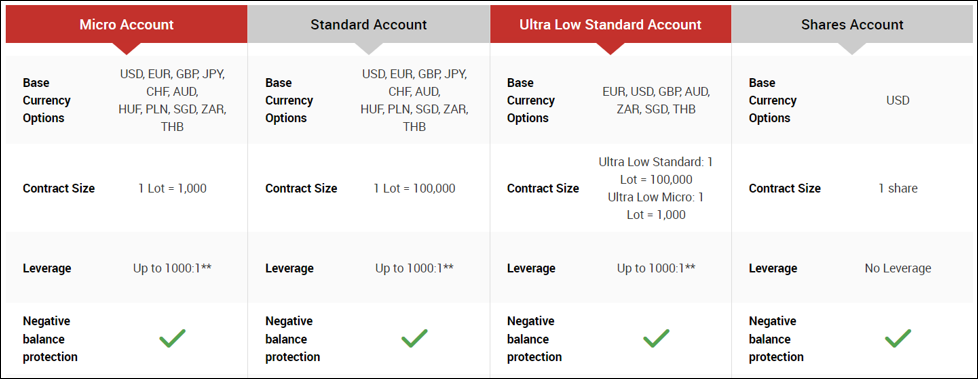Click Standard Account leverage Up to 1000:1**
Screen dimensions: 978x379
(414, 268)
